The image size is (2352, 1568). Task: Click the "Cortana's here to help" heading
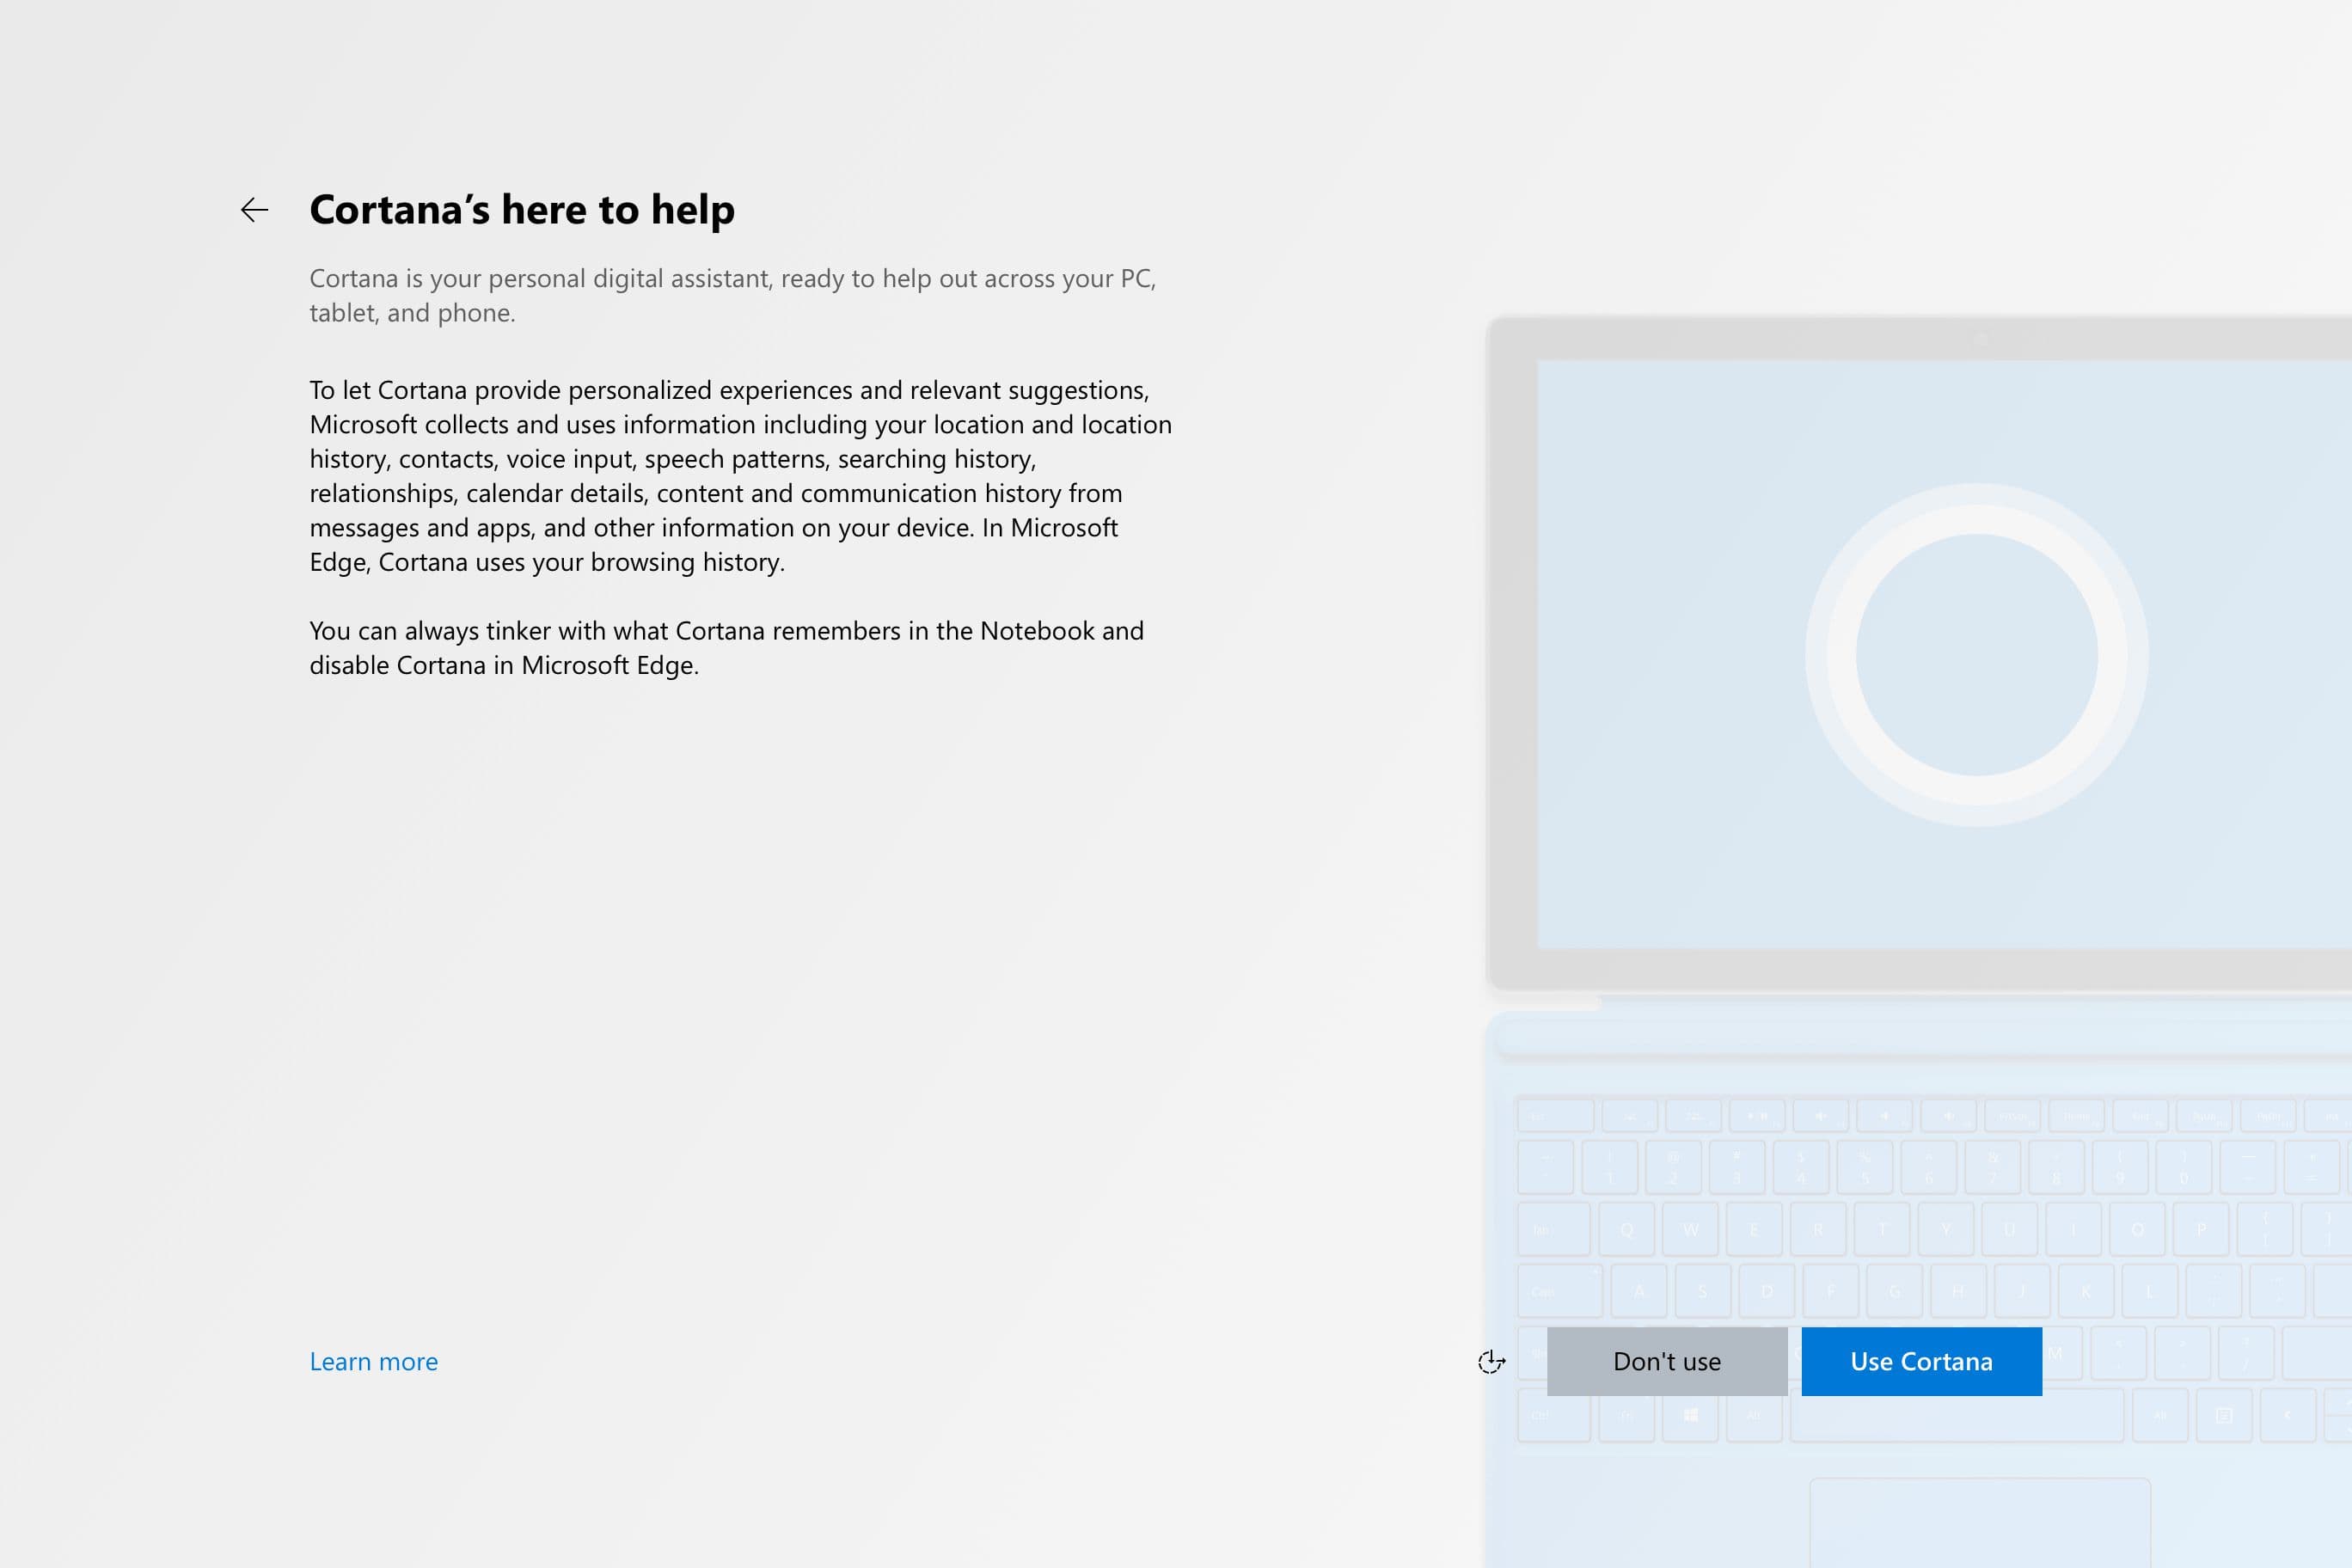[x=521, y=210]
